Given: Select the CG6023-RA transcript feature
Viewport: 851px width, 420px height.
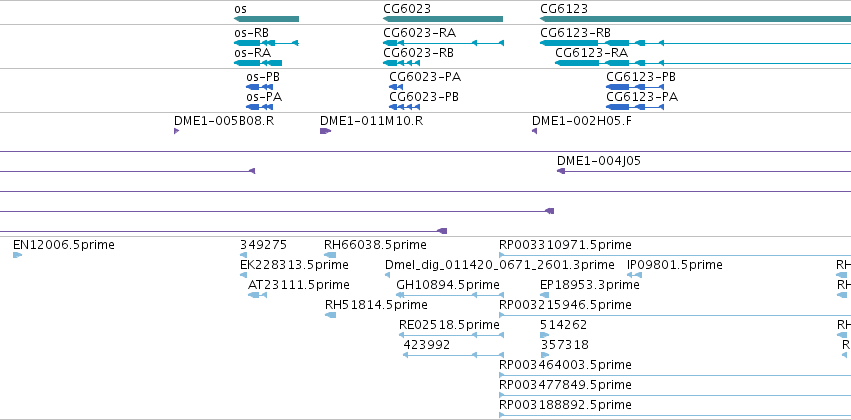Looking at the screenshot, I should tap(443, 43).
